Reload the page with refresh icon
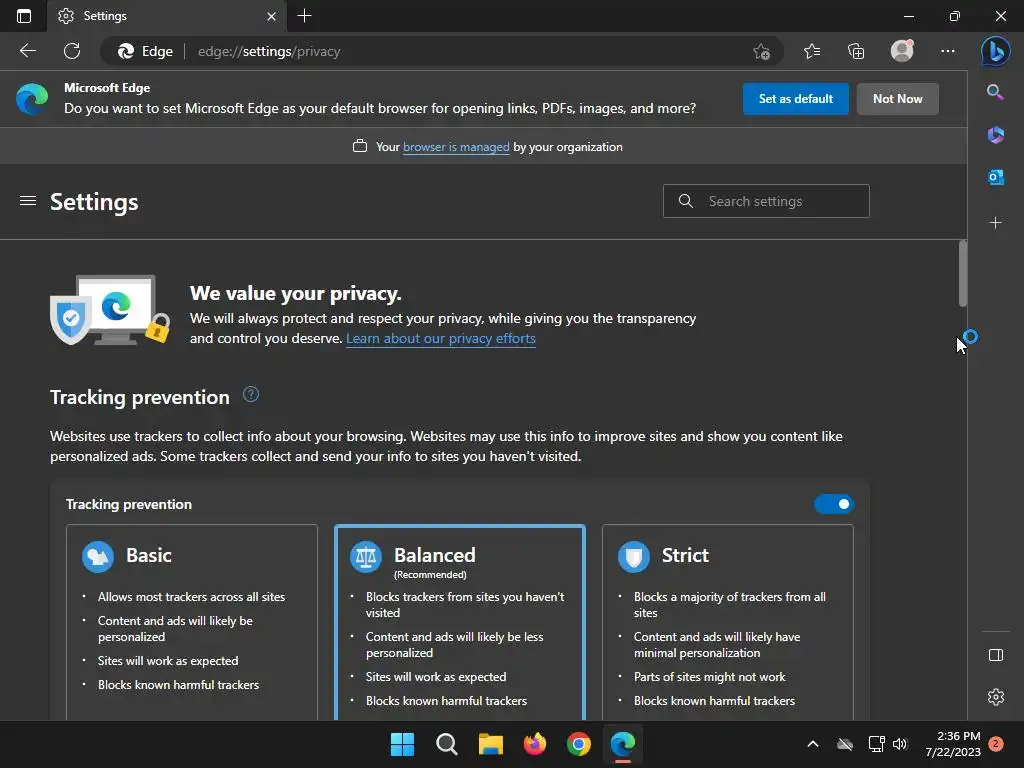Screen dimensions: 1024x768 tap(72, 51)
